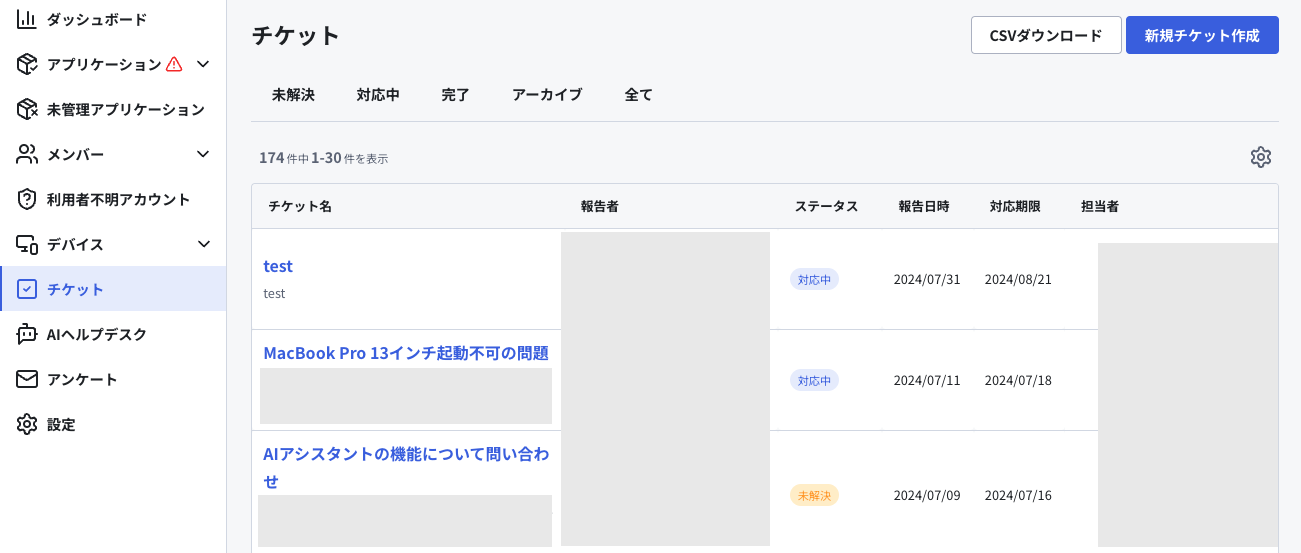1301x553 pixels.
Task: Click the チケット checkbox icon in sidebar
Action: (27, 289)
